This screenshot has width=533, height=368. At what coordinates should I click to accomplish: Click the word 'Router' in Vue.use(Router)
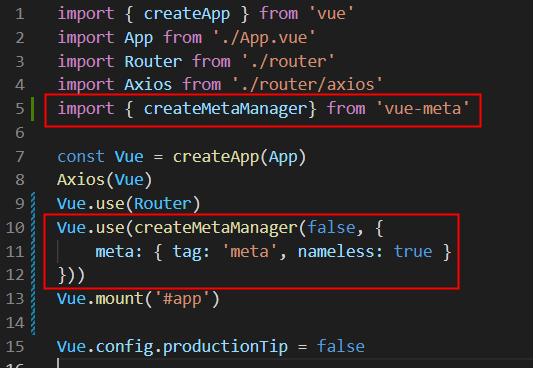pyautogui.click(x=163, y=204)
